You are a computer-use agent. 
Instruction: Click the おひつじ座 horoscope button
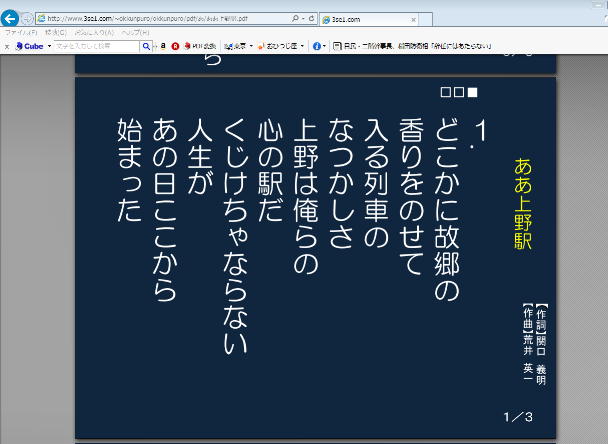pyautogui.click(x=278, y=46)
